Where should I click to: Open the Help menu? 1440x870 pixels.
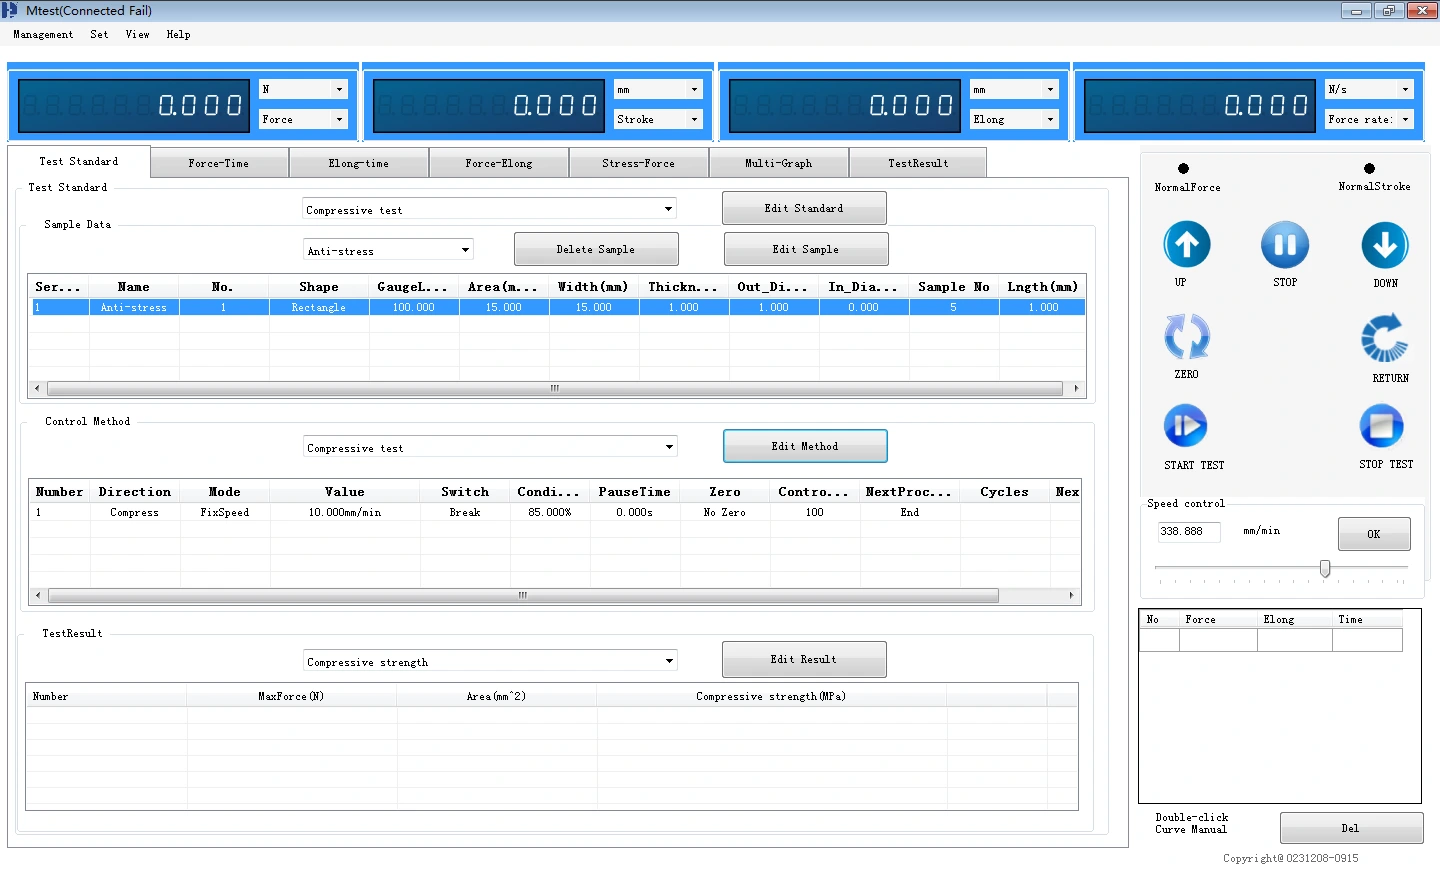(x=178, y=34)
